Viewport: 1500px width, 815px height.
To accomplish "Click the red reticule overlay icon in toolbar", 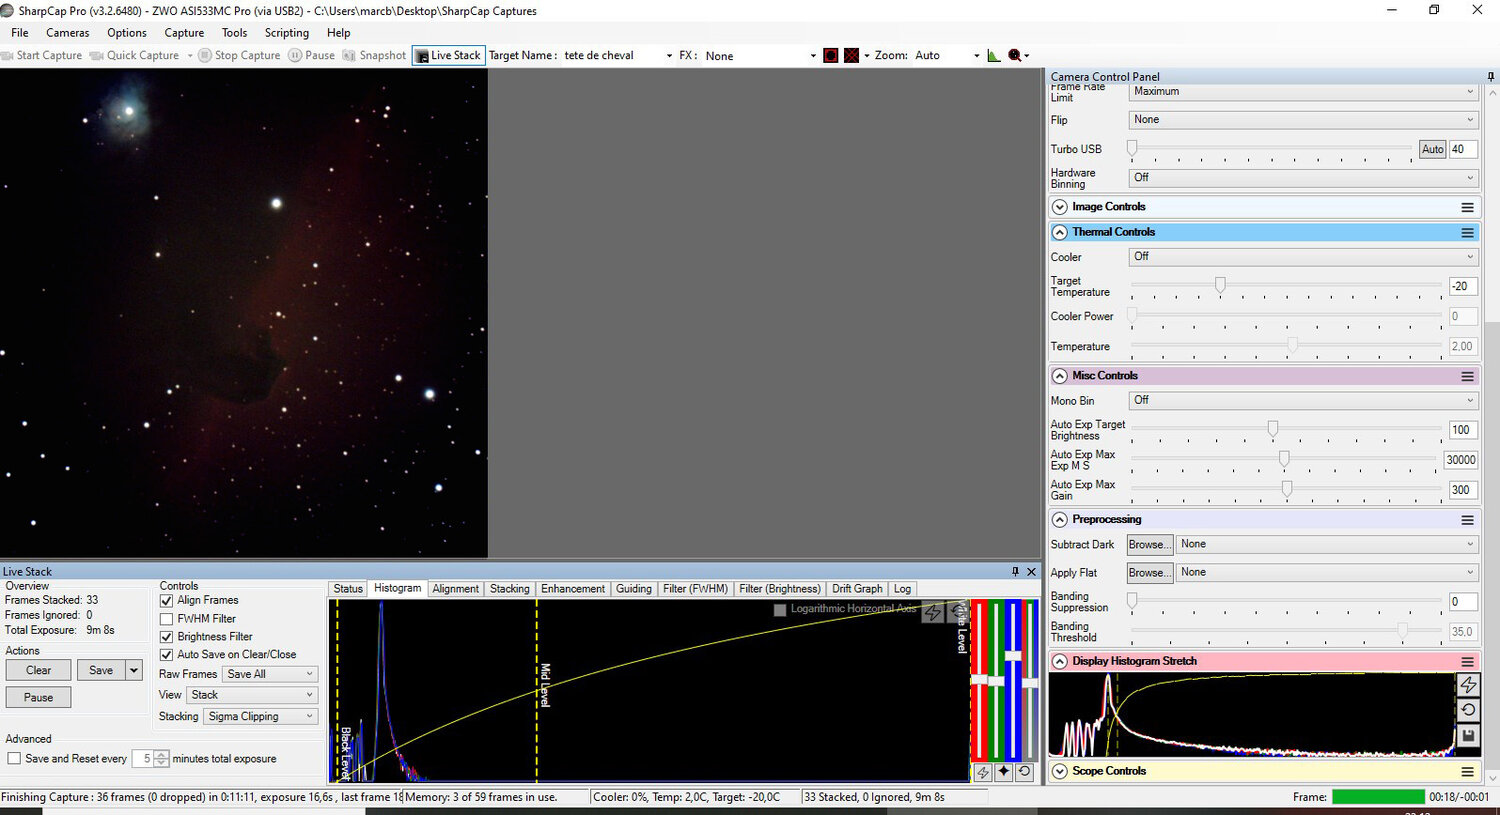I will [x=830, y=56].
